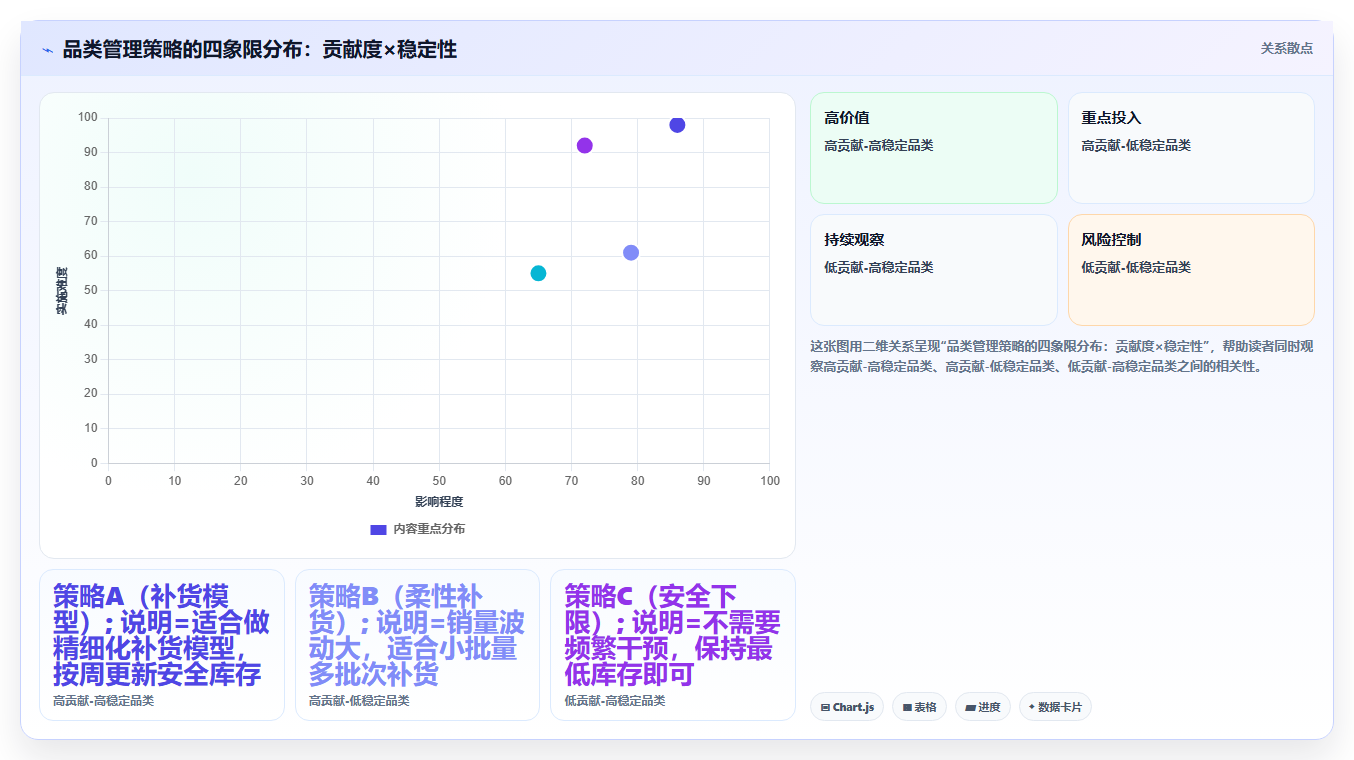Select the light-blue data point near 61
The width and height of the screenshot is (1354, 760).
coord(631,253)
